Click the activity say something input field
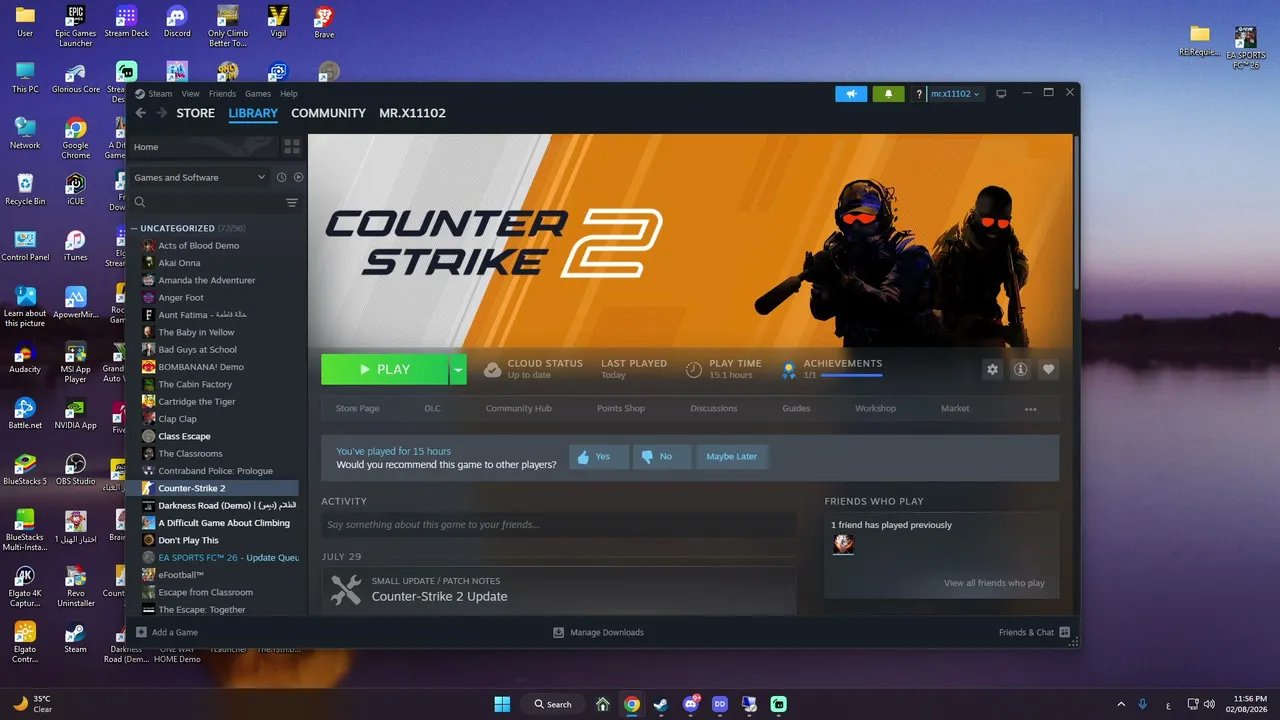Image resolution: width=1280 pixels, height=720 pixels. pos(559,524)
